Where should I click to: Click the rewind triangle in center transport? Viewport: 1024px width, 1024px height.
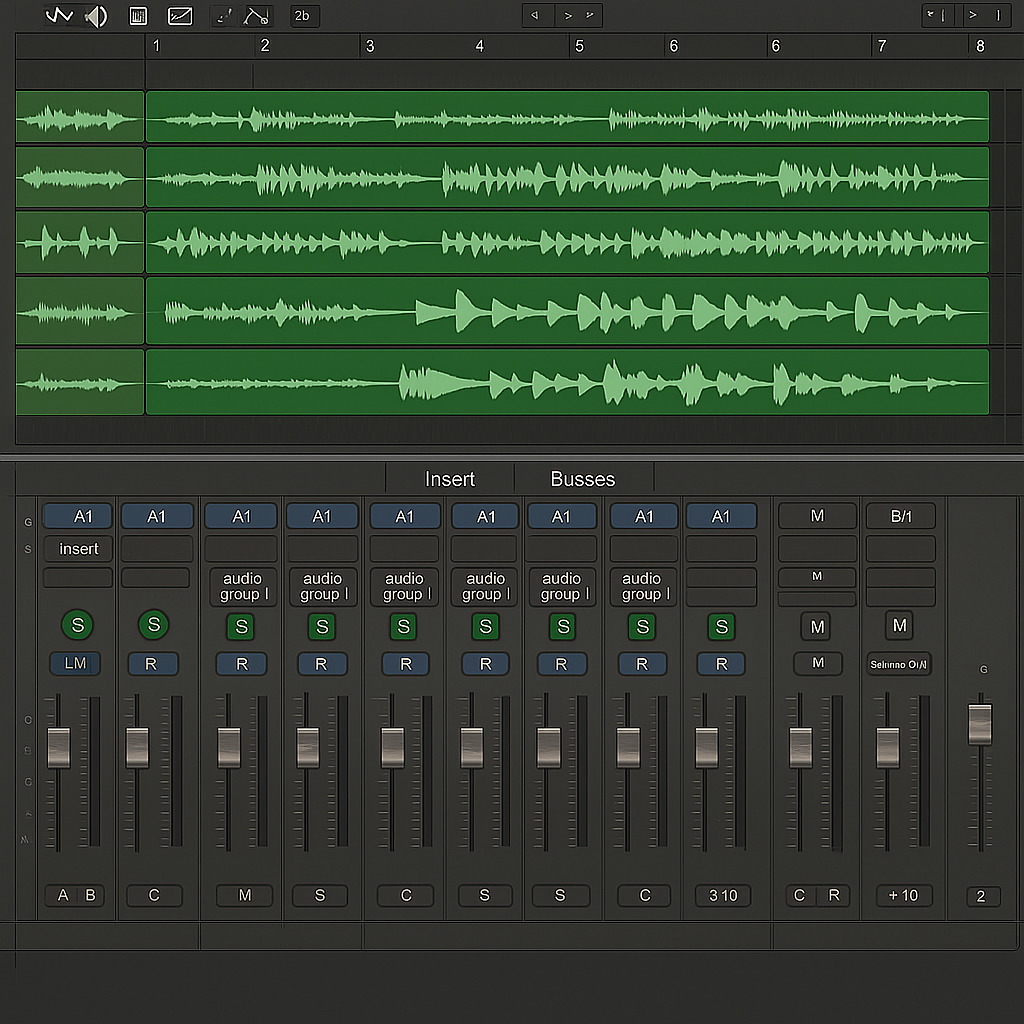coord(535,15)
